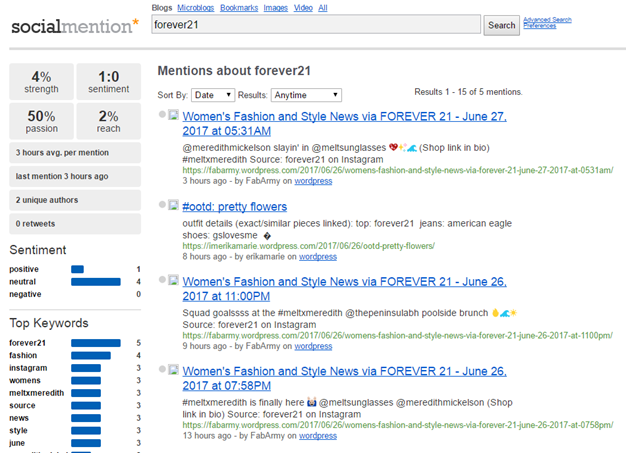Click the grey sentiment dot of the June 26 11:00PM result
The width and height of the screenshot is (628, 455).
(x=162, y=280)
